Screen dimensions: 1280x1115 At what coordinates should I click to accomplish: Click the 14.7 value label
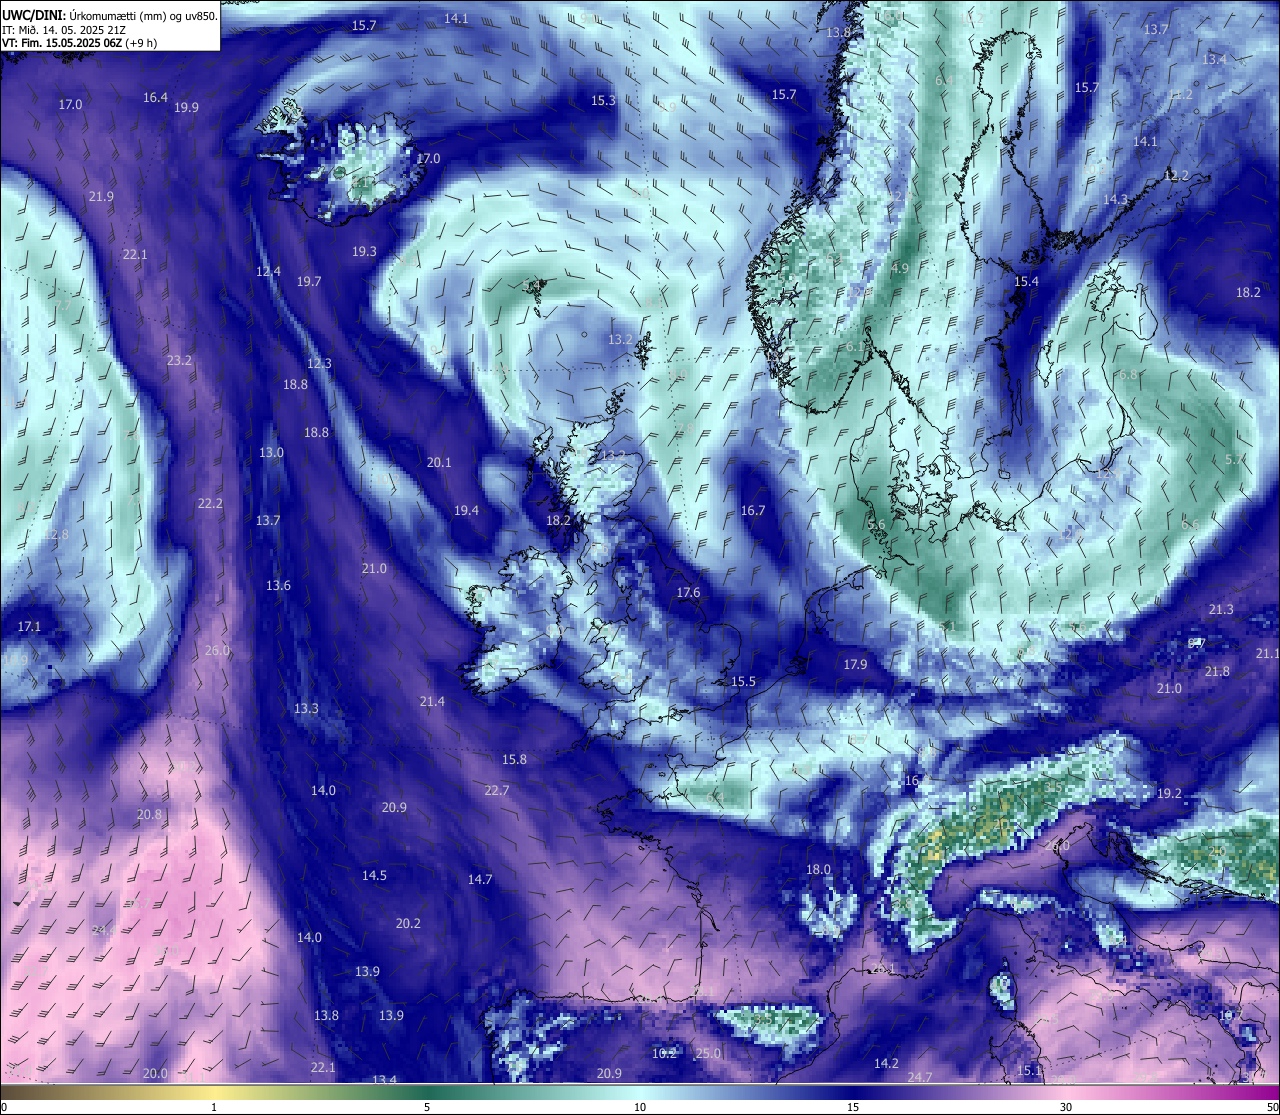click(x=480, y=879)
